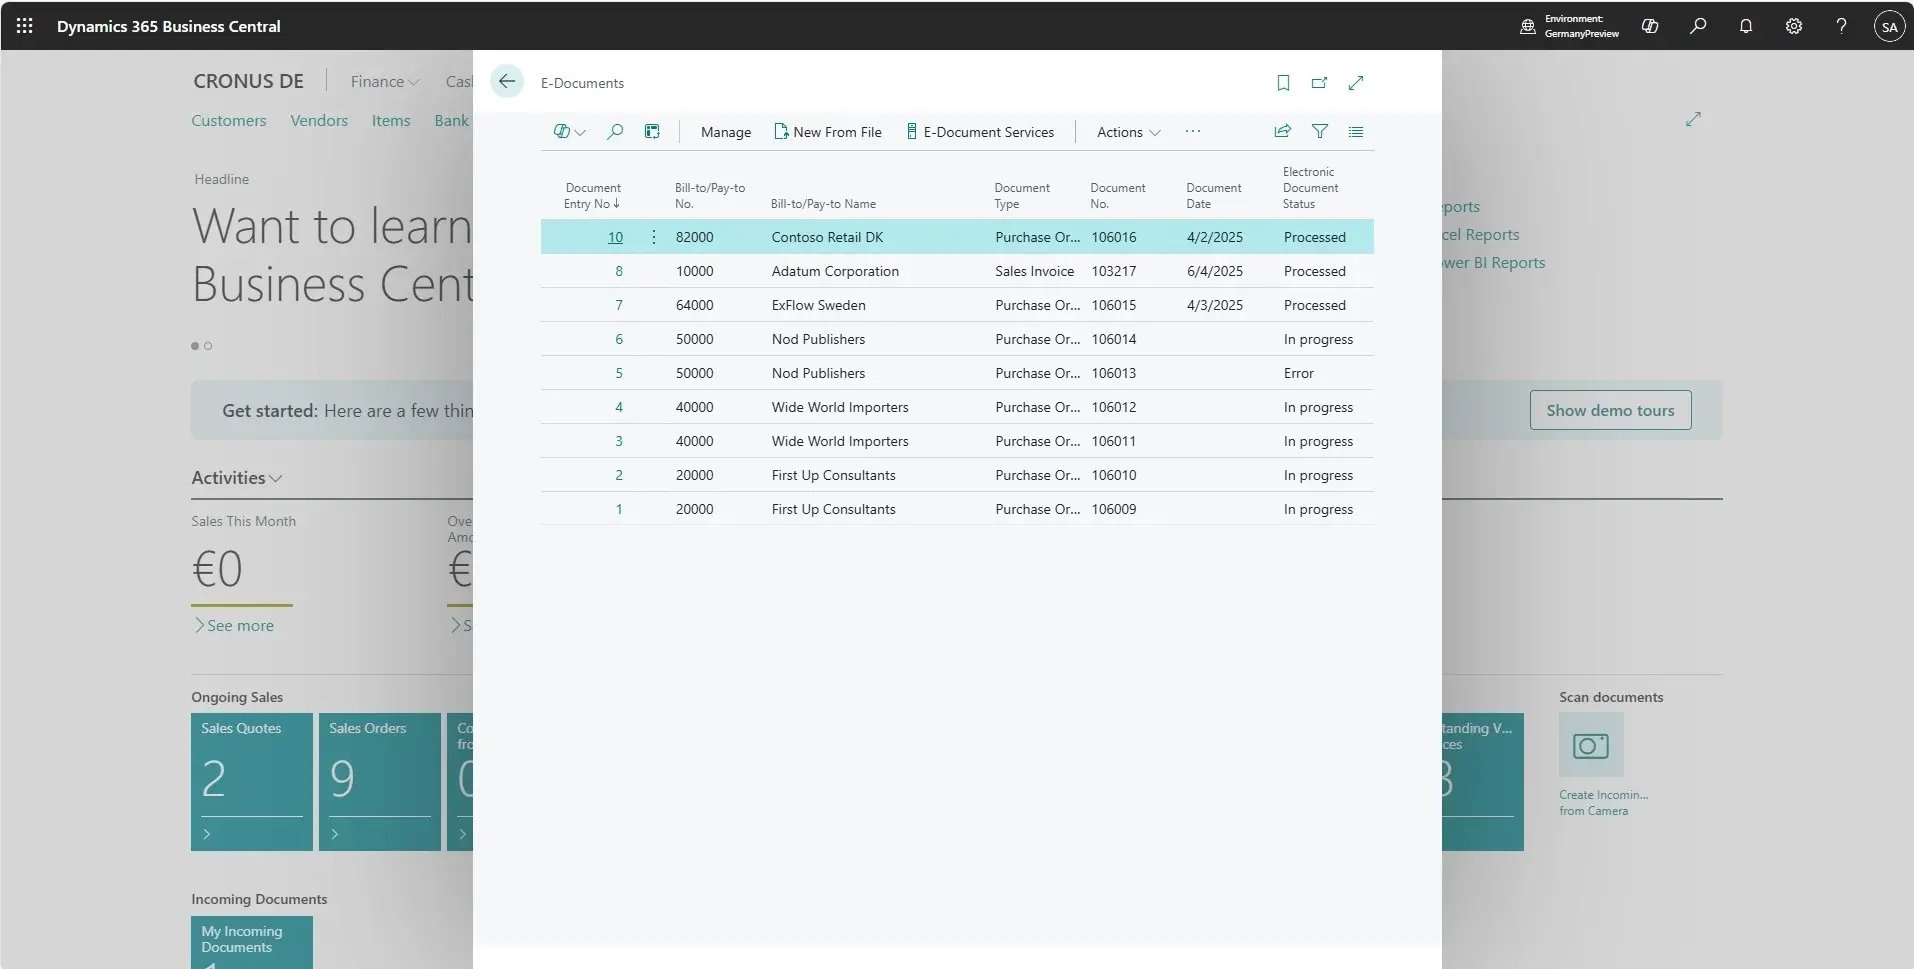This screenshot has width=1914, height=969.
Task: Switch the list layout view
Action: coord(1356,131)
